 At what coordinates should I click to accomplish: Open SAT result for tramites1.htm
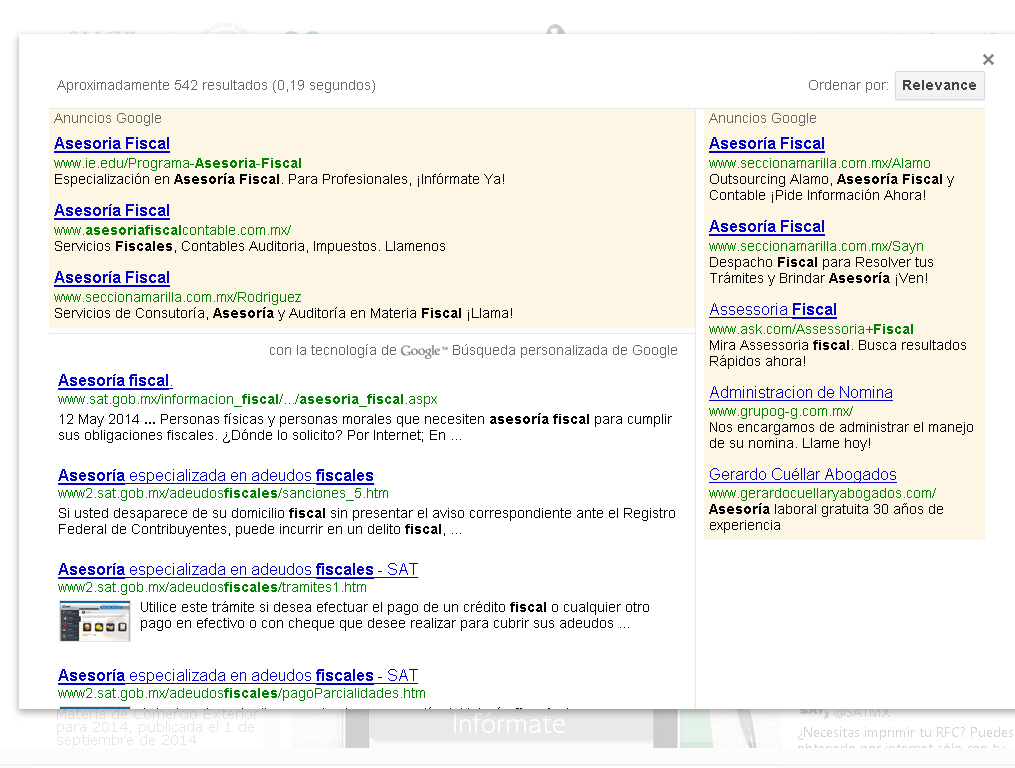tap(238, 570)
